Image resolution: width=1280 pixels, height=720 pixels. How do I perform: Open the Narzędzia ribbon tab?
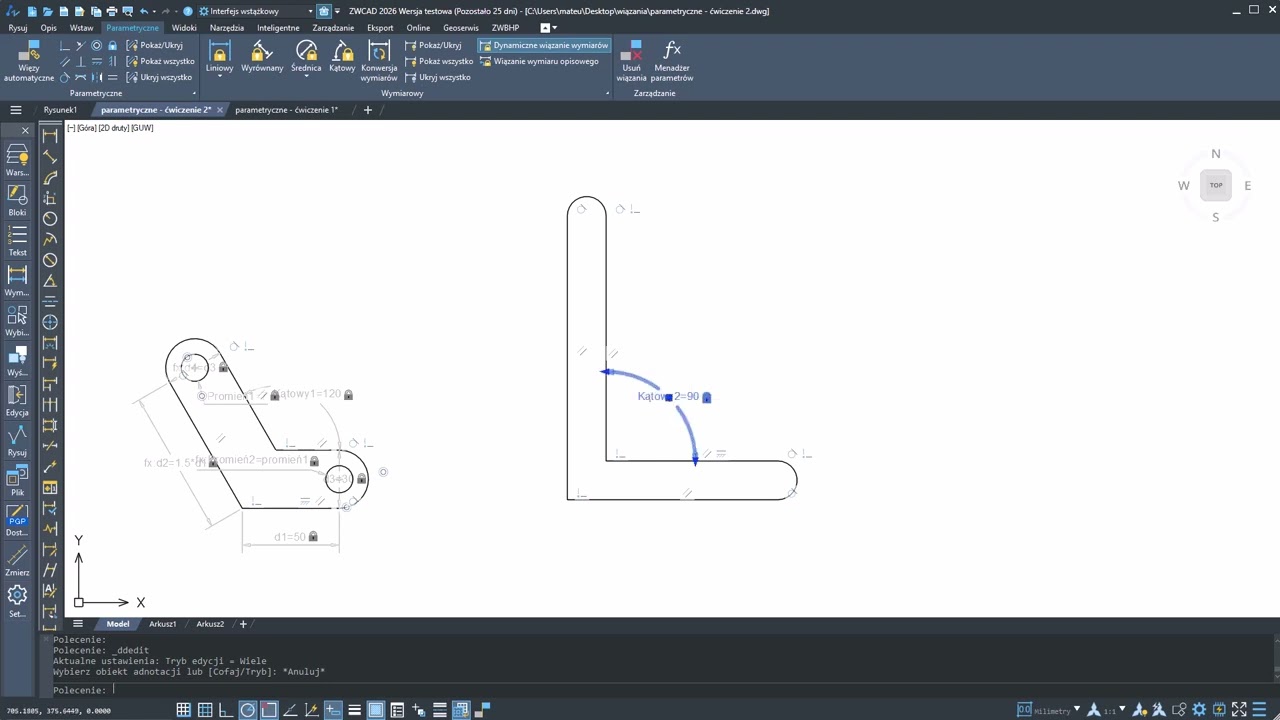pyautogui.click(x=227, y=28)
